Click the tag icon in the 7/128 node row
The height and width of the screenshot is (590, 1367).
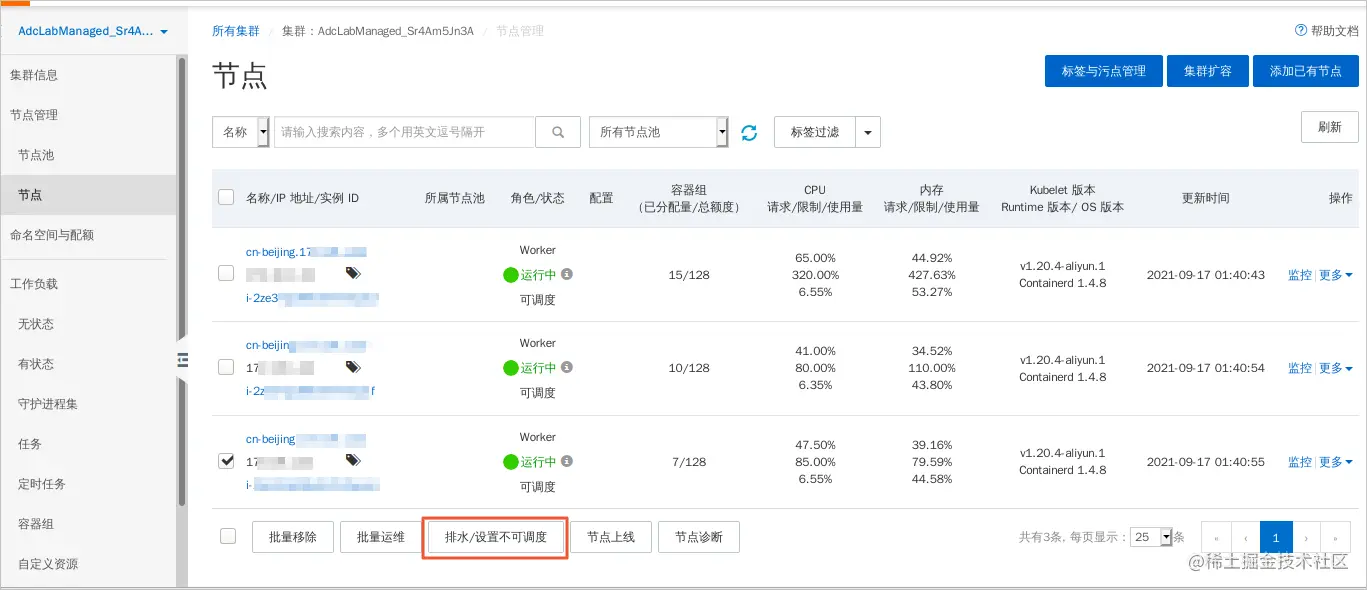point(353,460)
